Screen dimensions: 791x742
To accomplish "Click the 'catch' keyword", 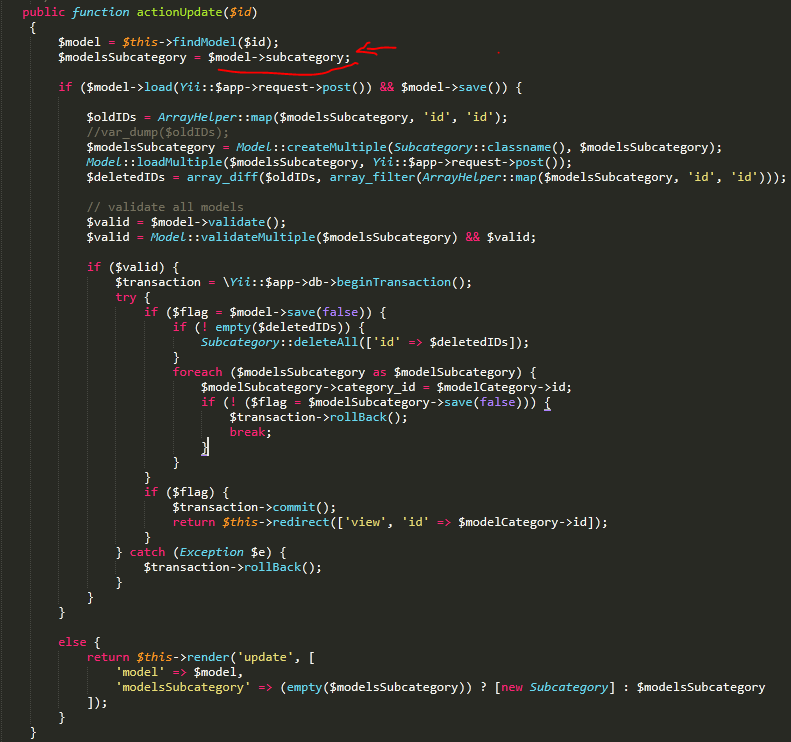I will click(x=147, y=552).
